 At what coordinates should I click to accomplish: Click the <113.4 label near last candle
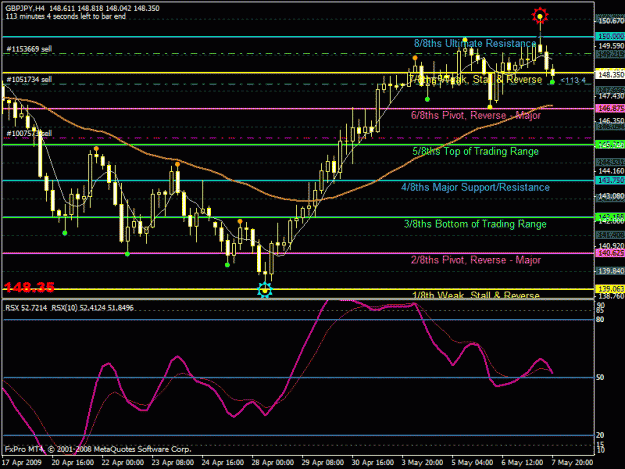[x=573, y=80]
